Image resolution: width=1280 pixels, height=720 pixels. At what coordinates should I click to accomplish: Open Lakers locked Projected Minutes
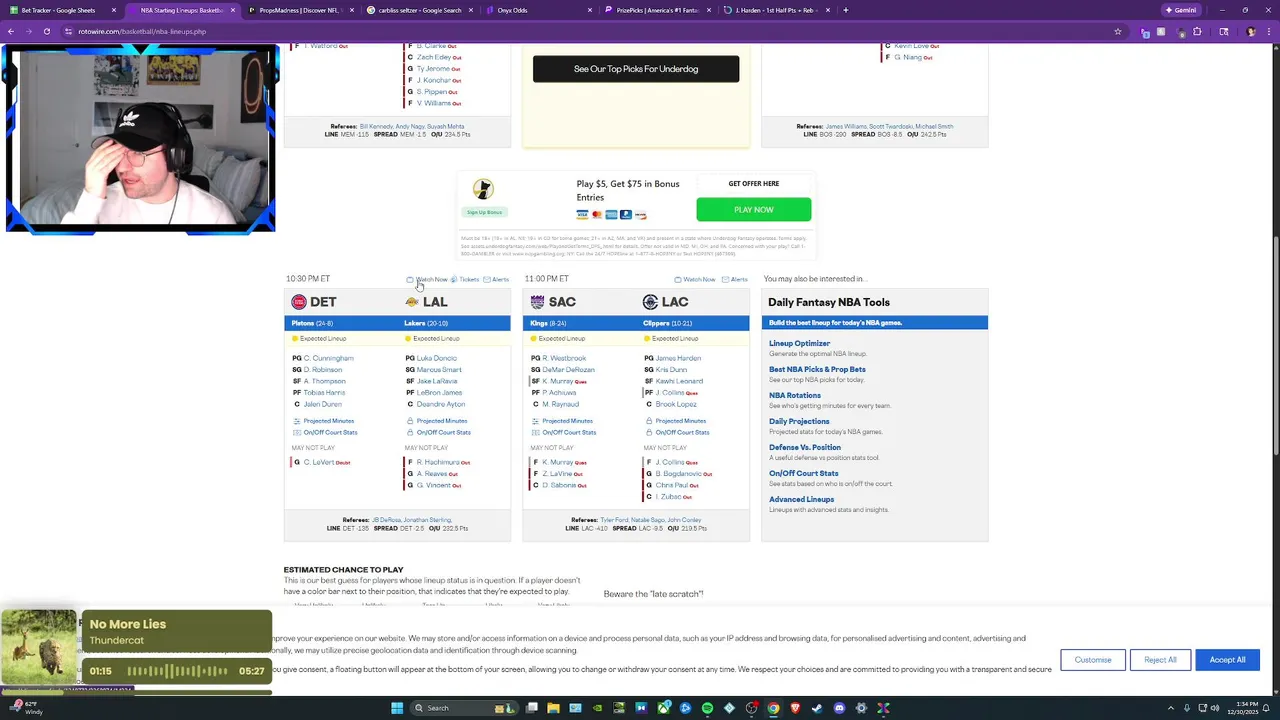[437, 421]
